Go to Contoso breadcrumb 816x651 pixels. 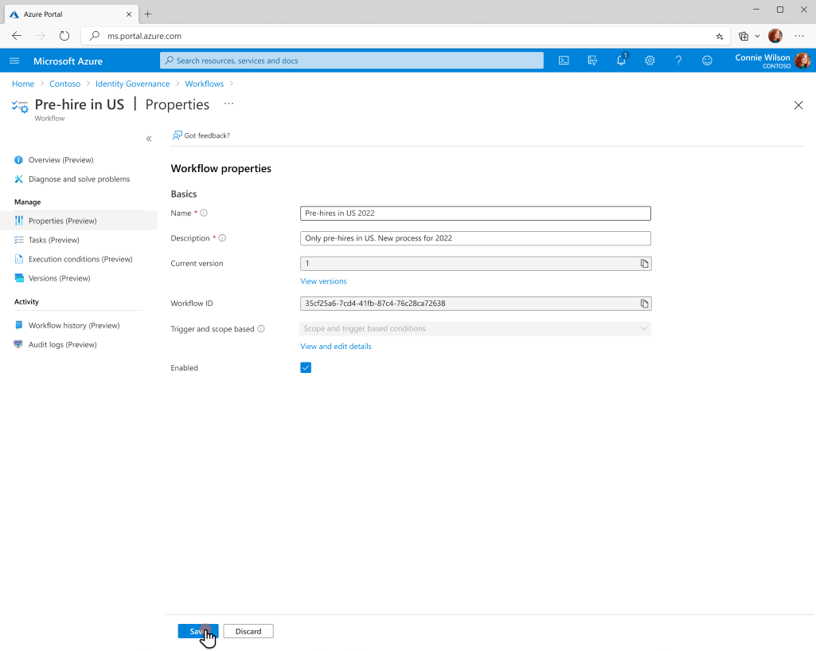(65, 84)
